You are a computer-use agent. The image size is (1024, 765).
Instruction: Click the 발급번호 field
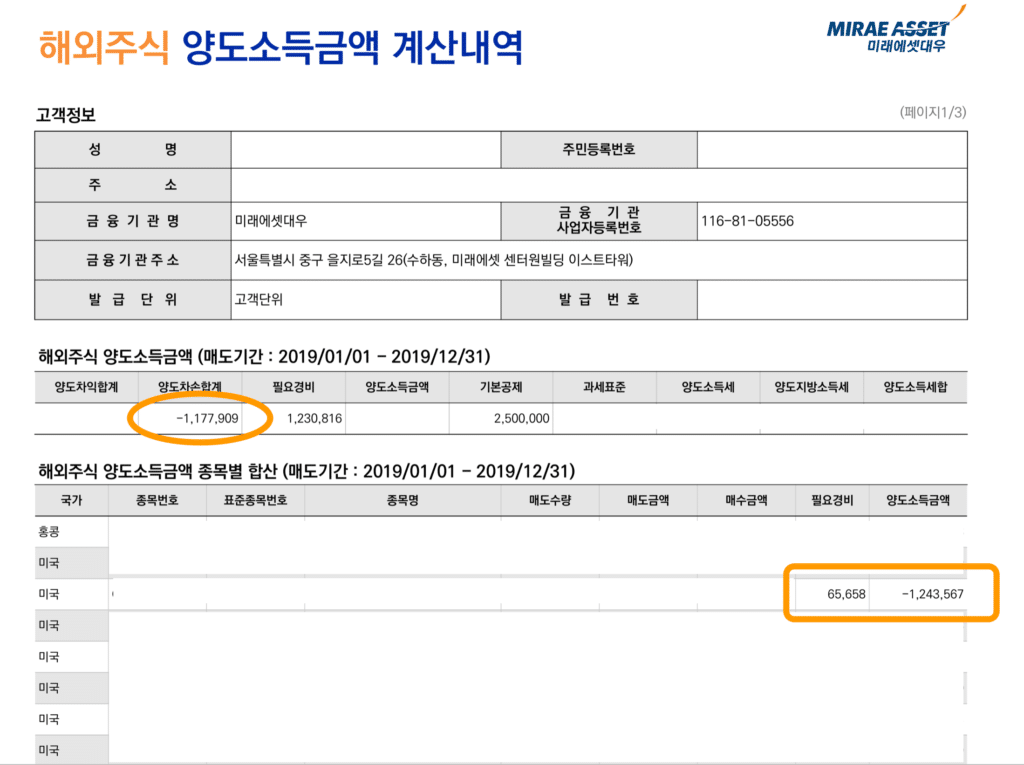click(597, 298)
